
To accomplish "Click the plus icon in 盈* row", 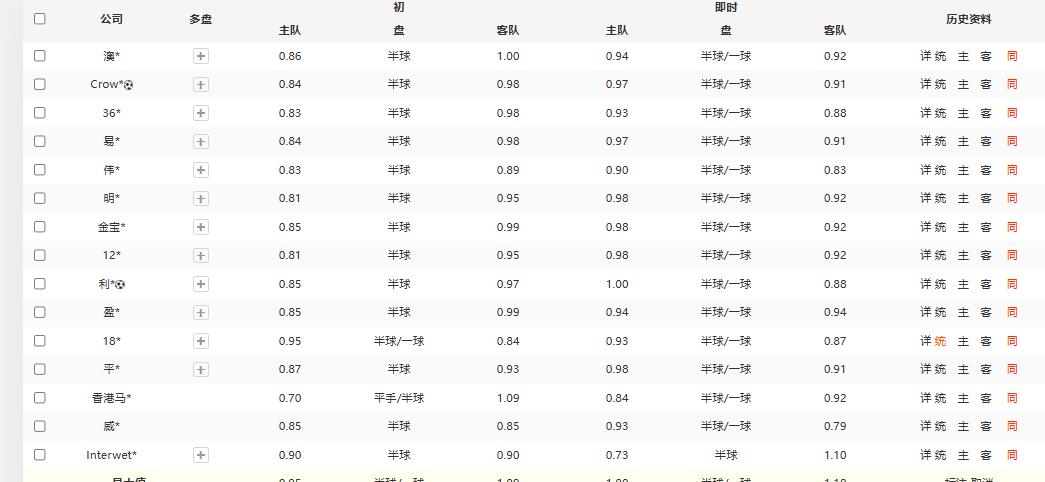I will [200, 313].
